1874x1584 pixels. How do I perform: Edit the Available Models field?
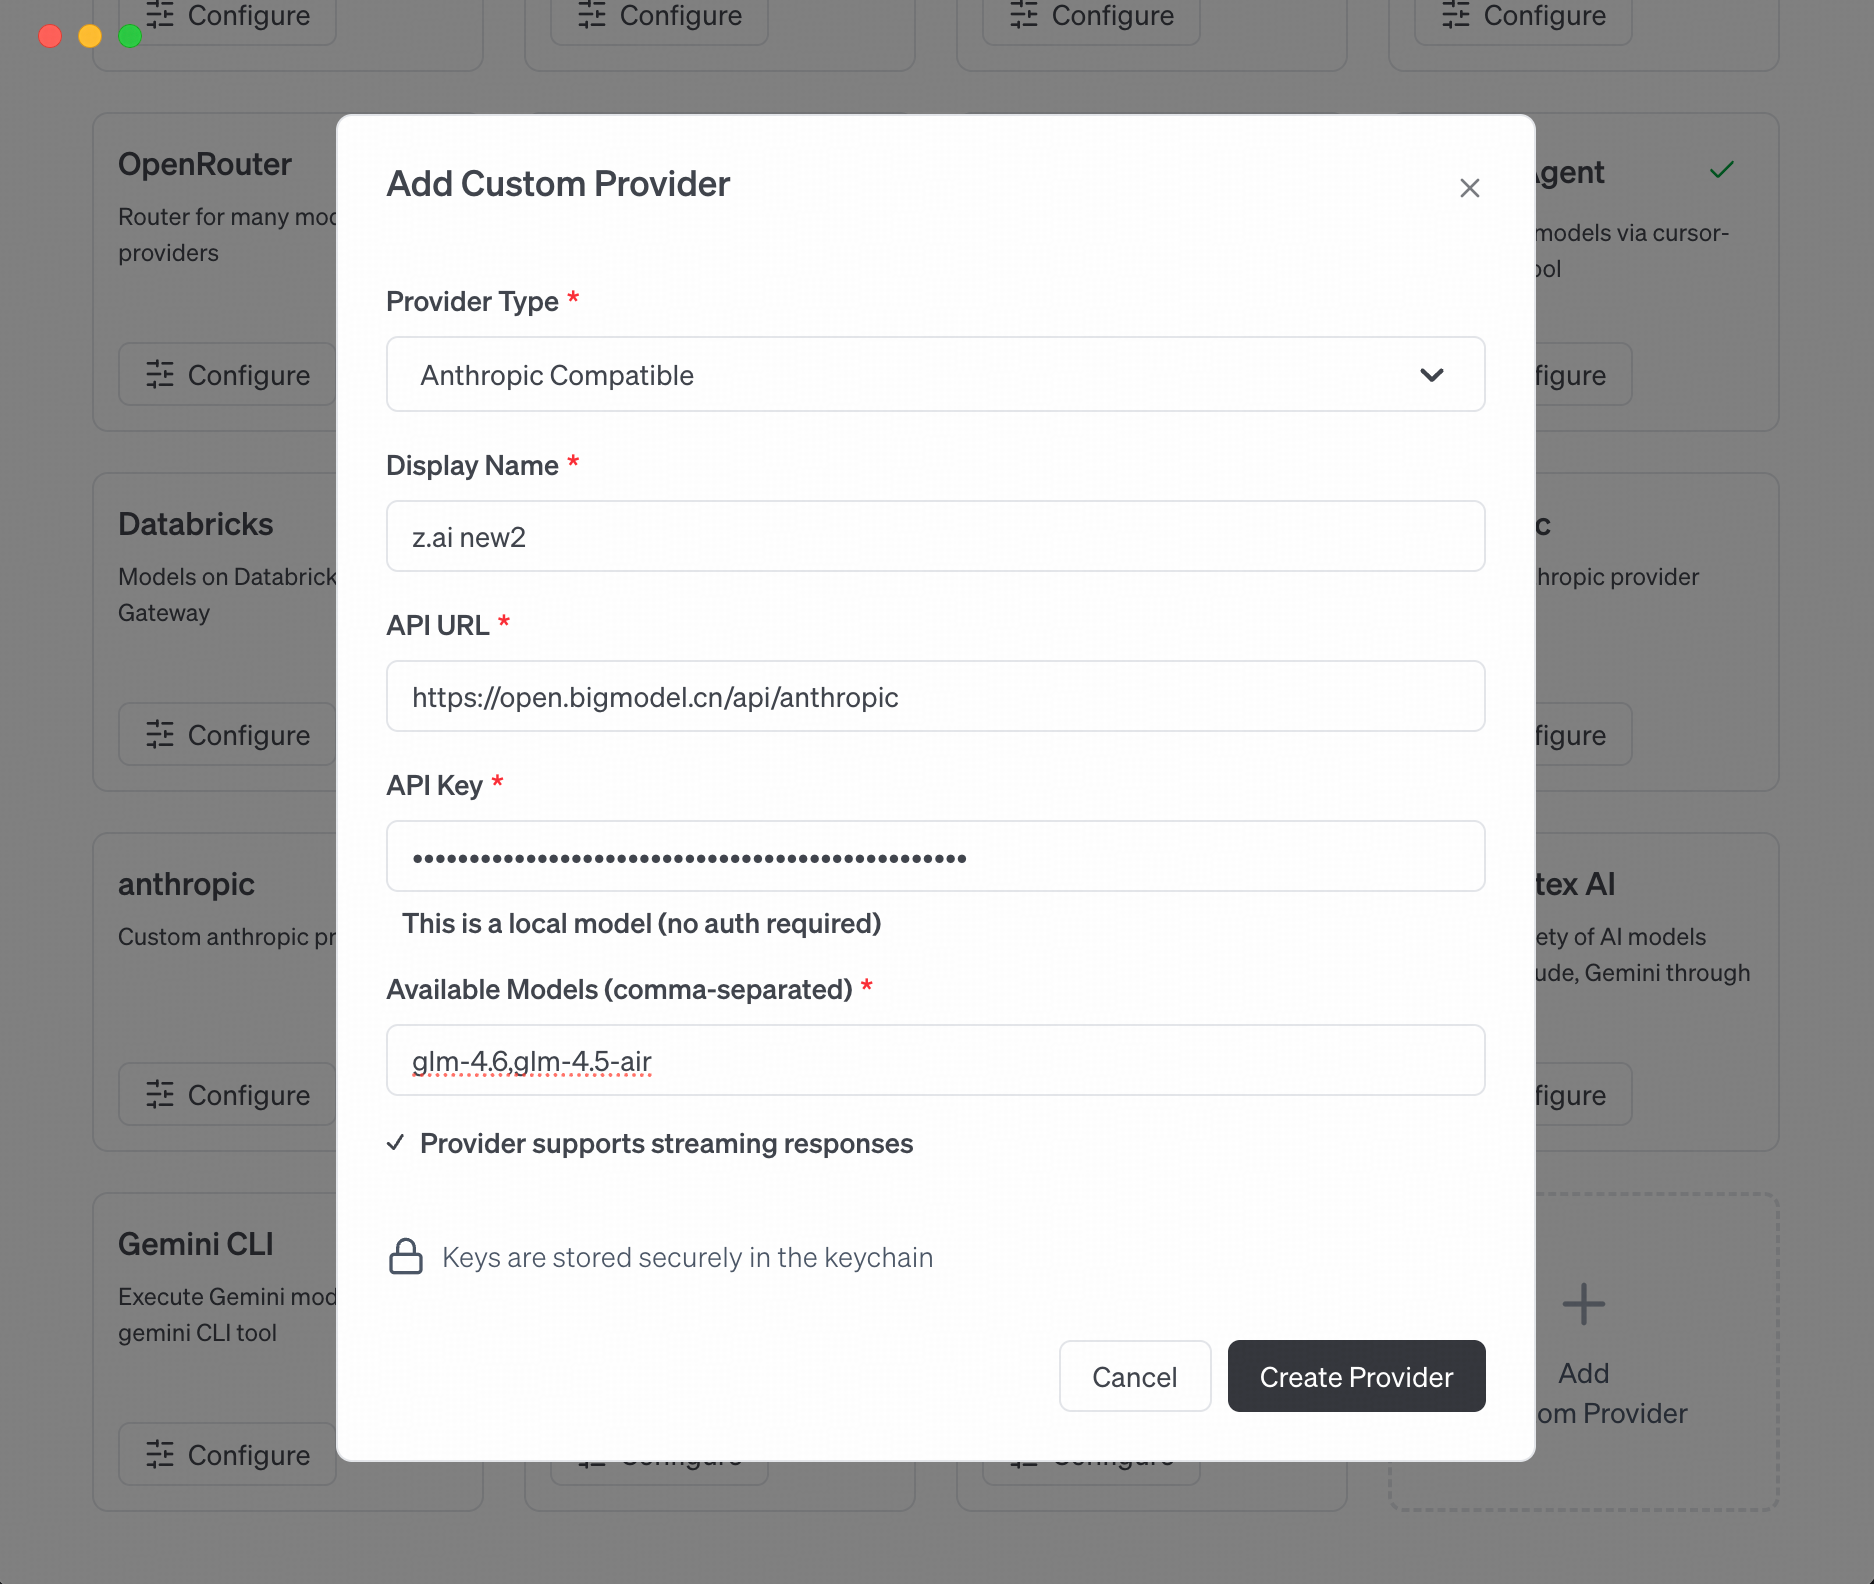click(934, 1061)
